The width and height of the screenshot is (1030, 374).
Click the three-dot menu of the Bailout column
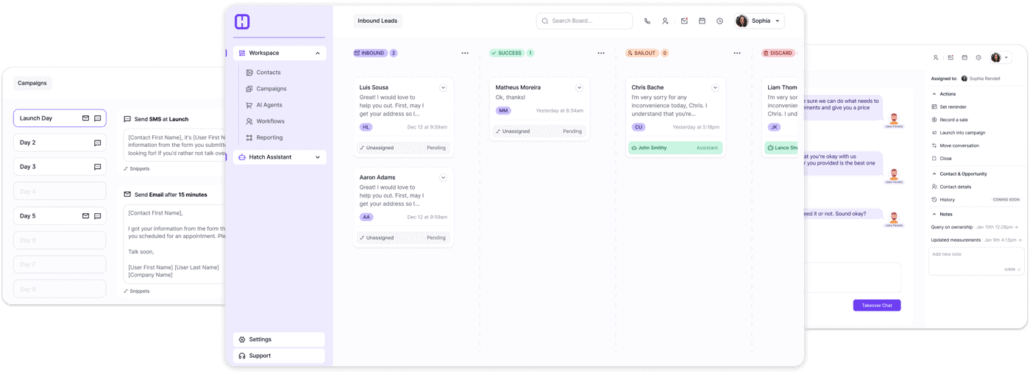(x=737, y=53)
